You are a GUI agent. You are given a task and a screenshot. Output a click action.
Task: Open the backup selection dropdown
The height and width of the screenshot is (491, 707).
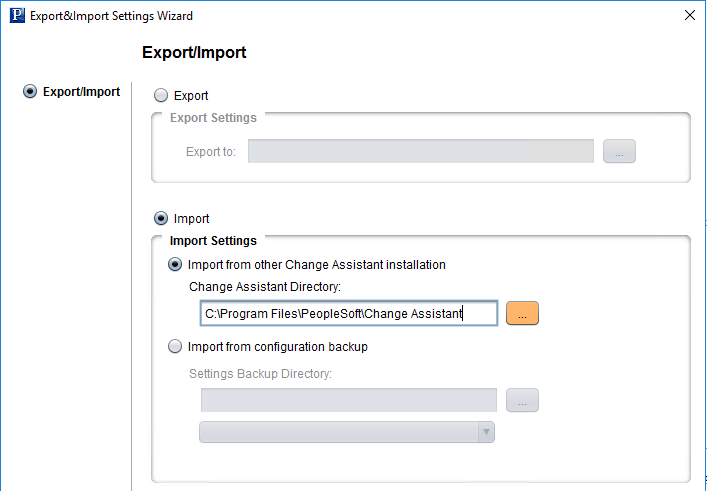[347, 432]
